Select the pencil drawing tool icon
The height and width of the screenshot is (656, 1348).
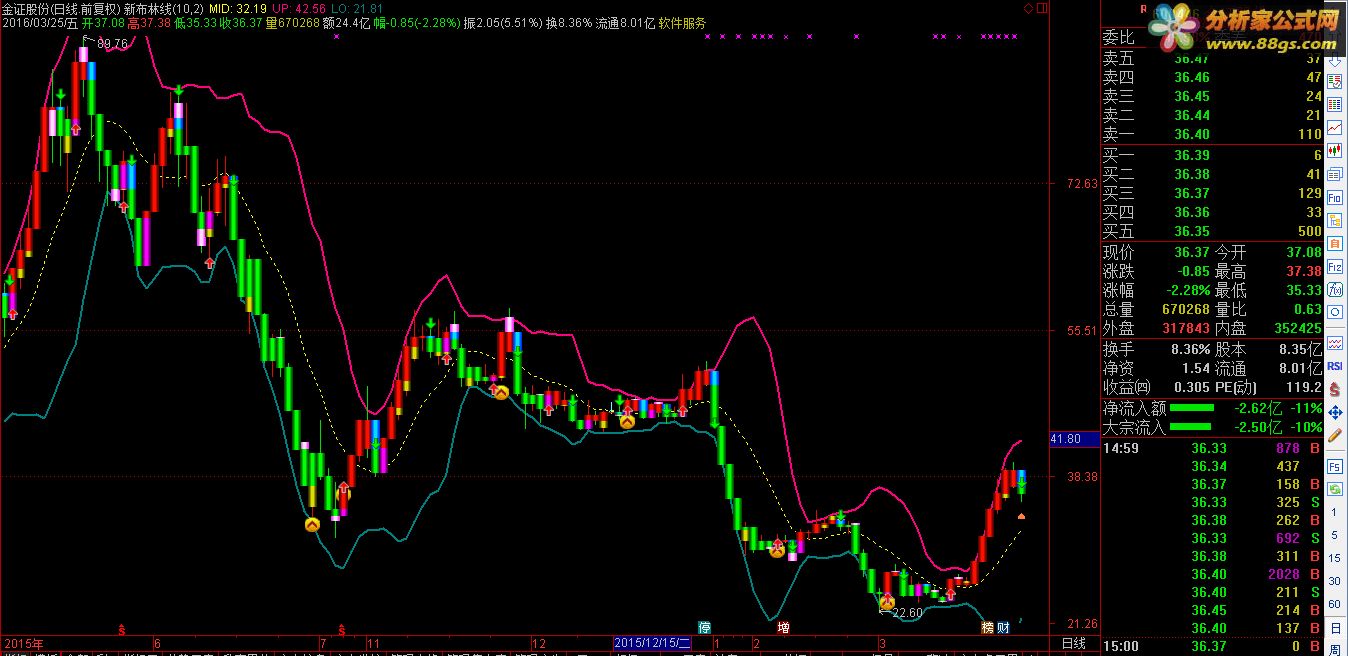coord(1334,436)
